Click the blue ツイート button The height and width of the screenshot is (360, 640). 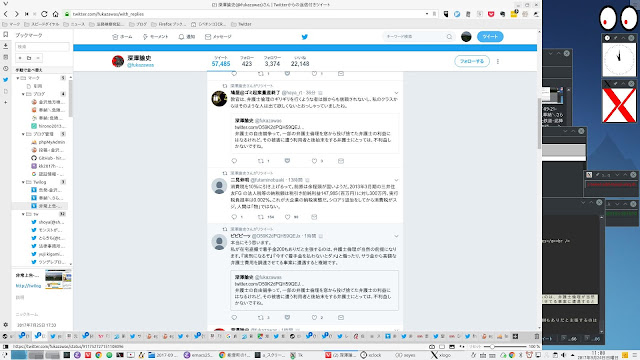tap(490, 37)
